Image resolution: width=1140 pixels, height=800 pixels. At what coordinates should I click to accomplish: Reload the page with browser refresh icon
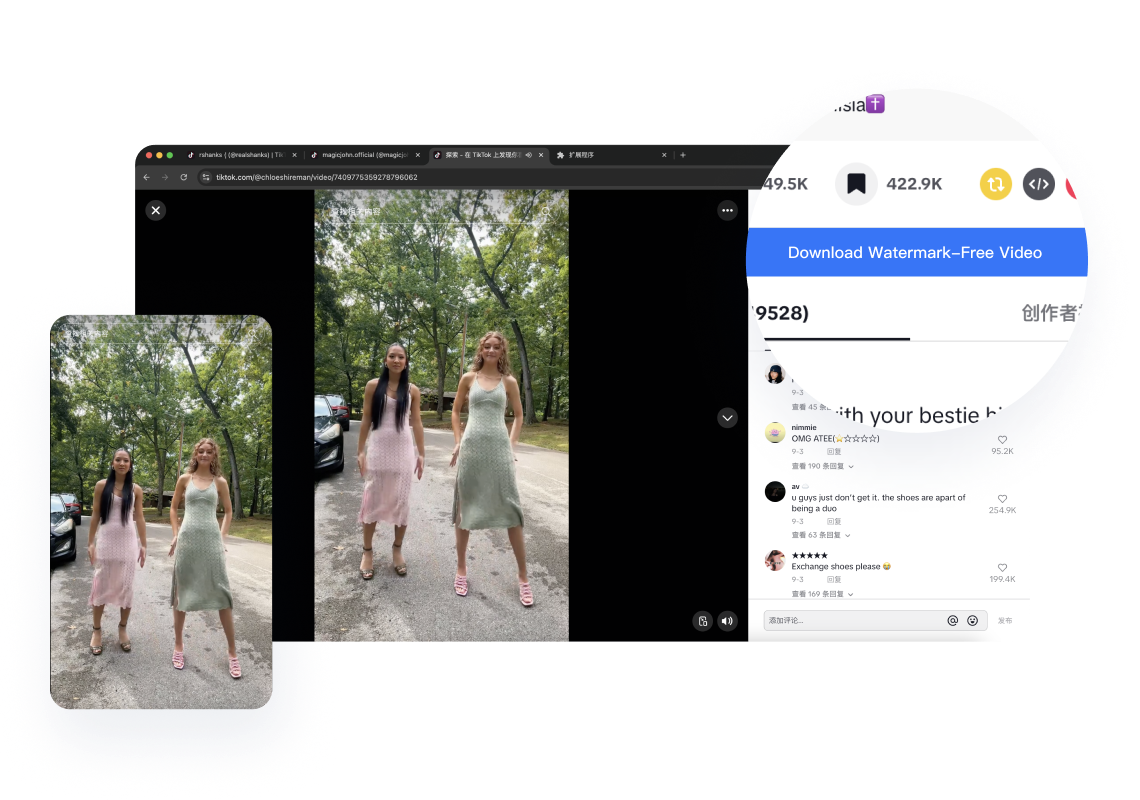pyautogui.click(x=184, y=177)
